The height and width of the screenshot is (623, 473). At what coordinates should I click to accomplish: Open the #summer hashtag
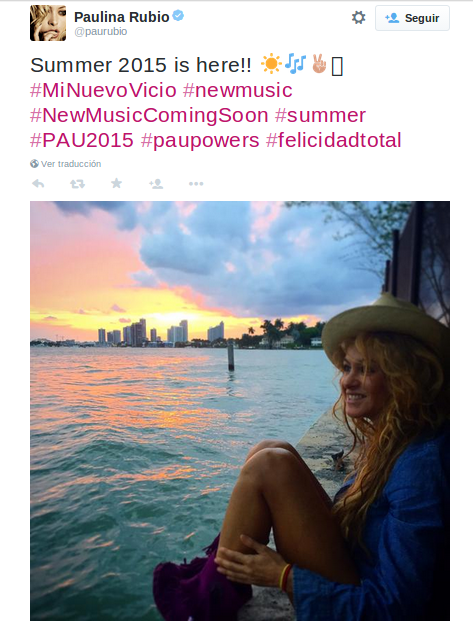(x=320, y=115)
